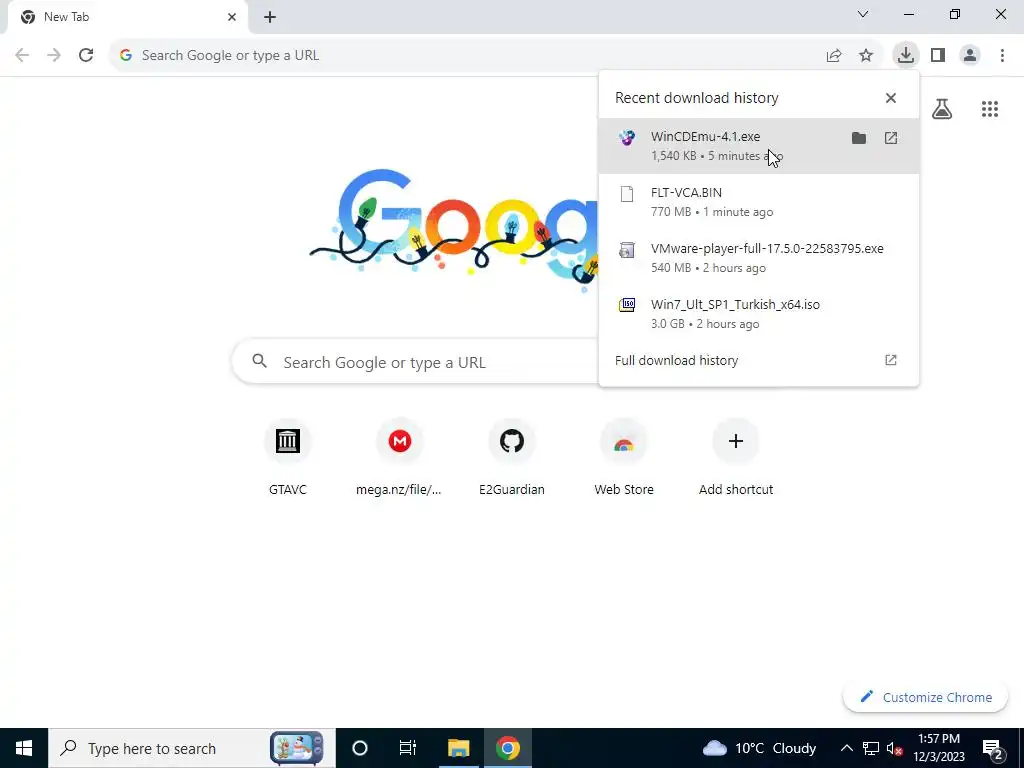
Task: Open the Search Labs flask icon
Action: [x=942, y=109]
